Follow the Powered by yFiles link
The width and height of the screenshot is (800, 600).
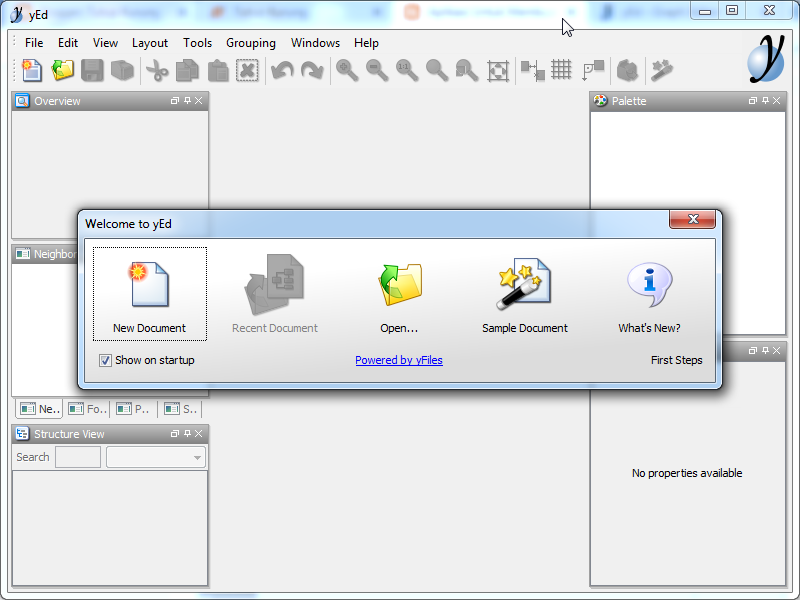(x=399, y=360)
